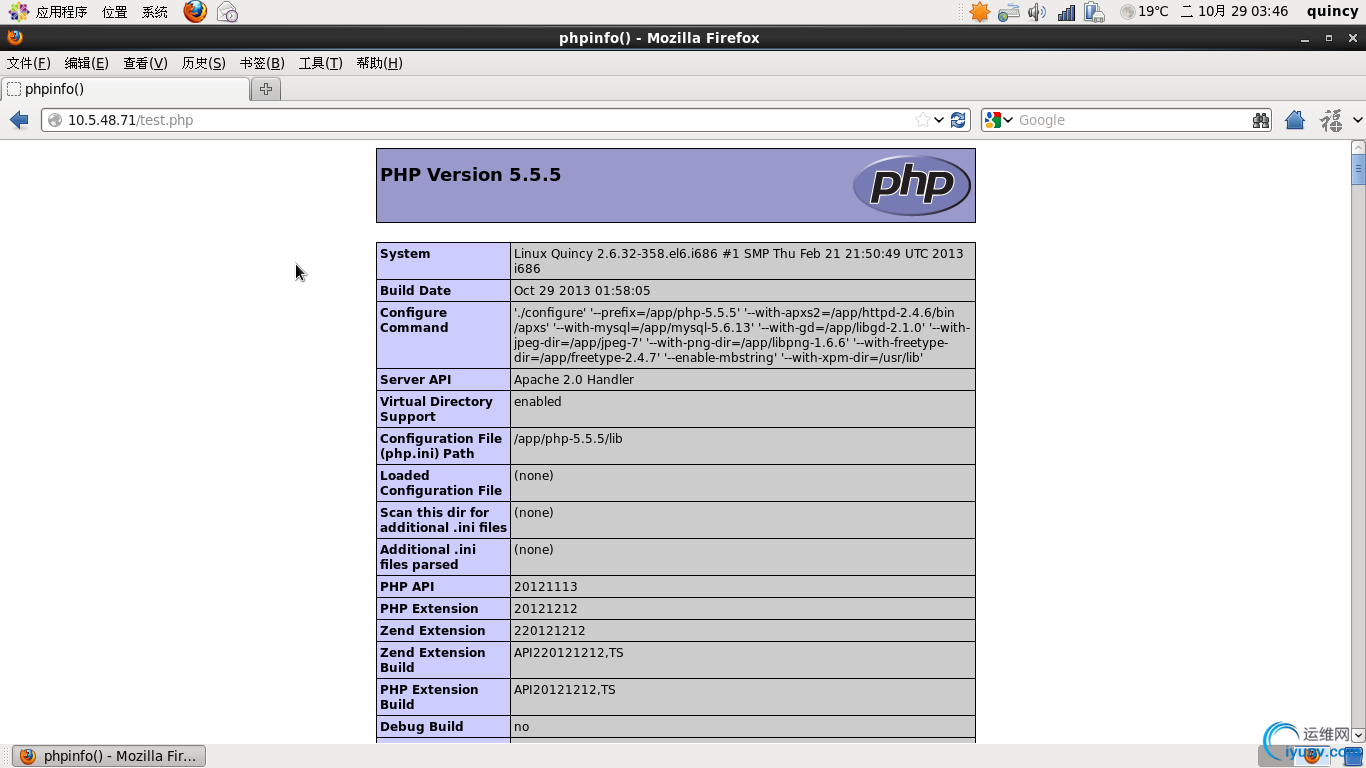
Task: Click the 'PHP API' row label
Action: coord(407,587)
